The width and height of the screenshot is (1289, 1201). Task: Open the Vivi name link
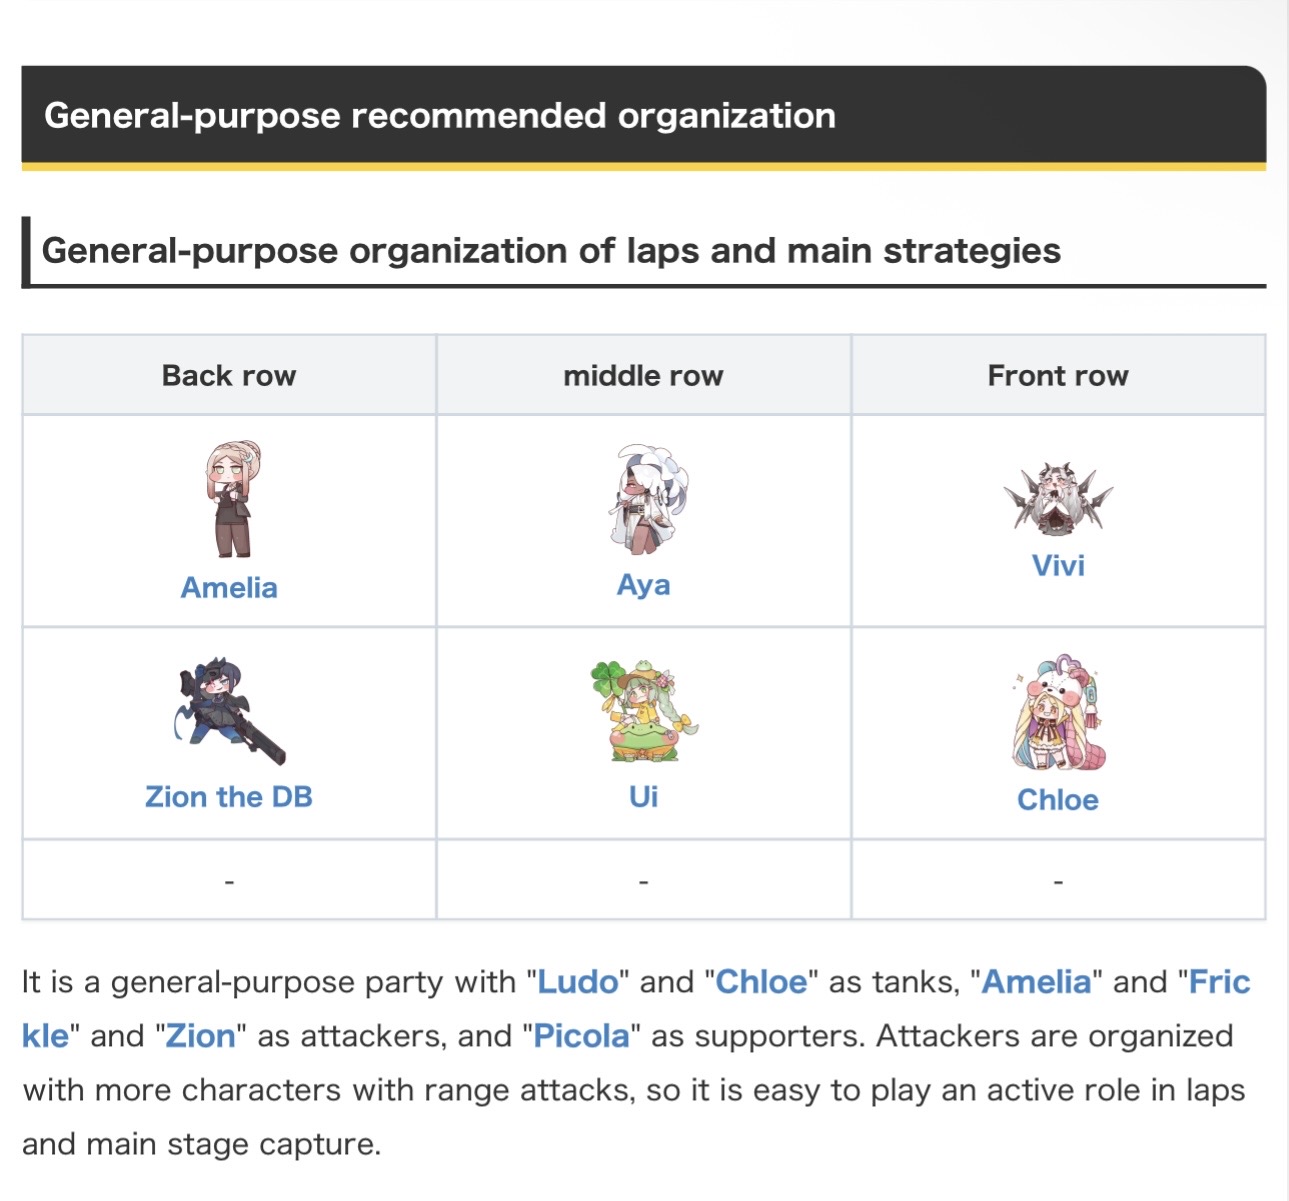(1058, 566)
